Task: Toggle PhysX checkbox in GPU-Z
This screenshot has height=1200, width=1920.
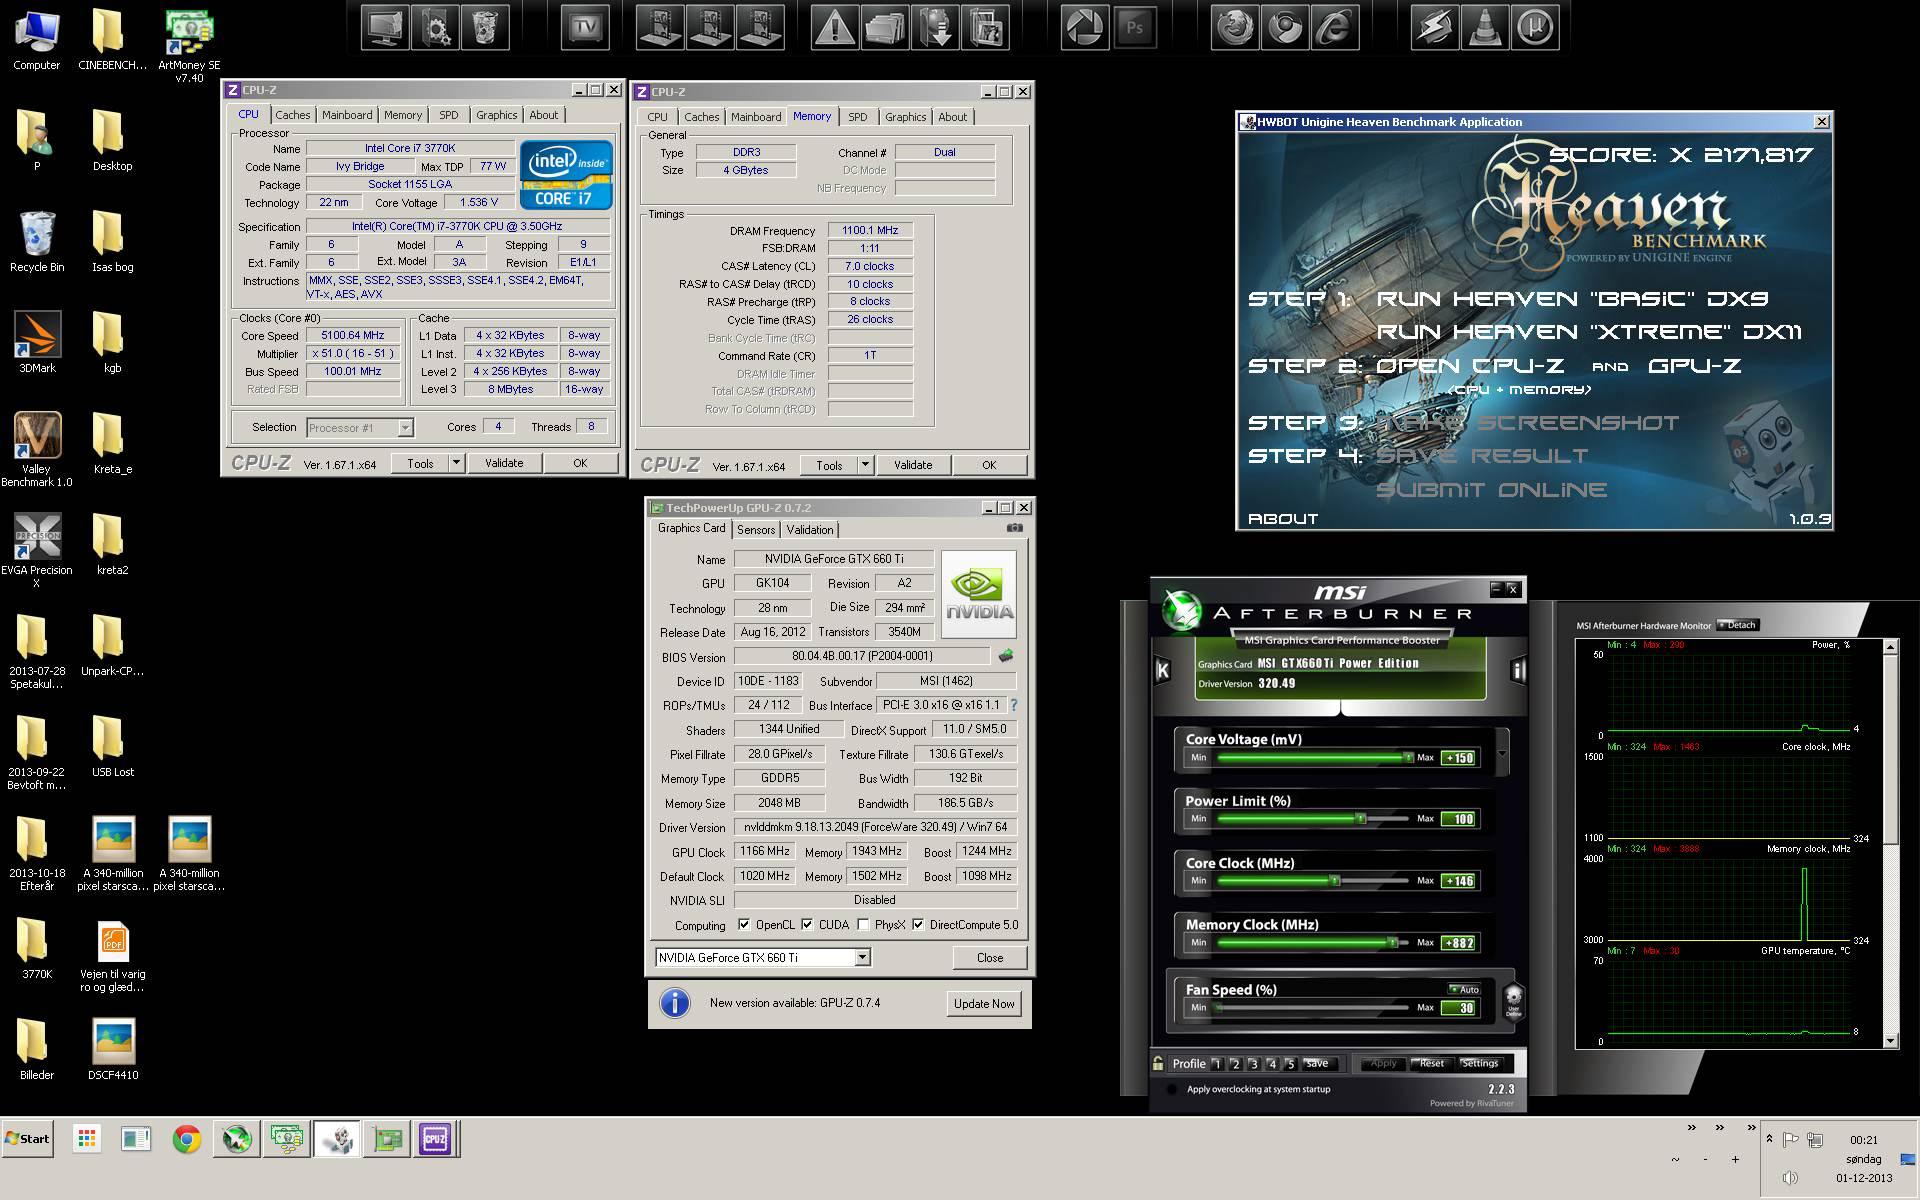Action: tap(863, 924)
